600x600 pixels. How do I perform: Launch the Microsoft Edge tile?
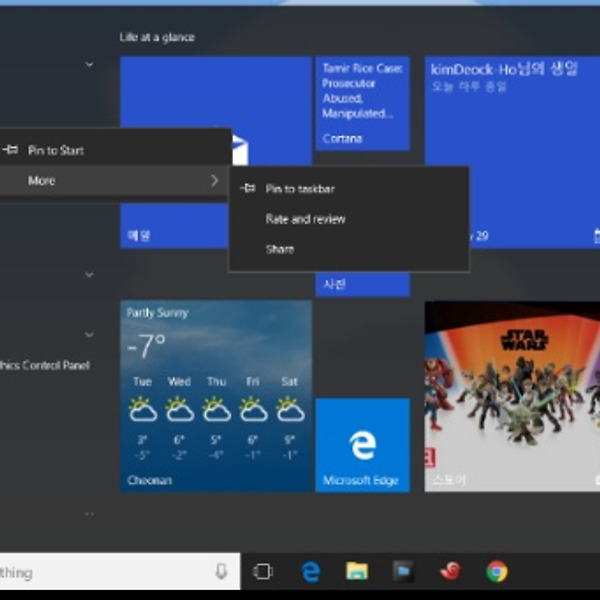[362, 445]
